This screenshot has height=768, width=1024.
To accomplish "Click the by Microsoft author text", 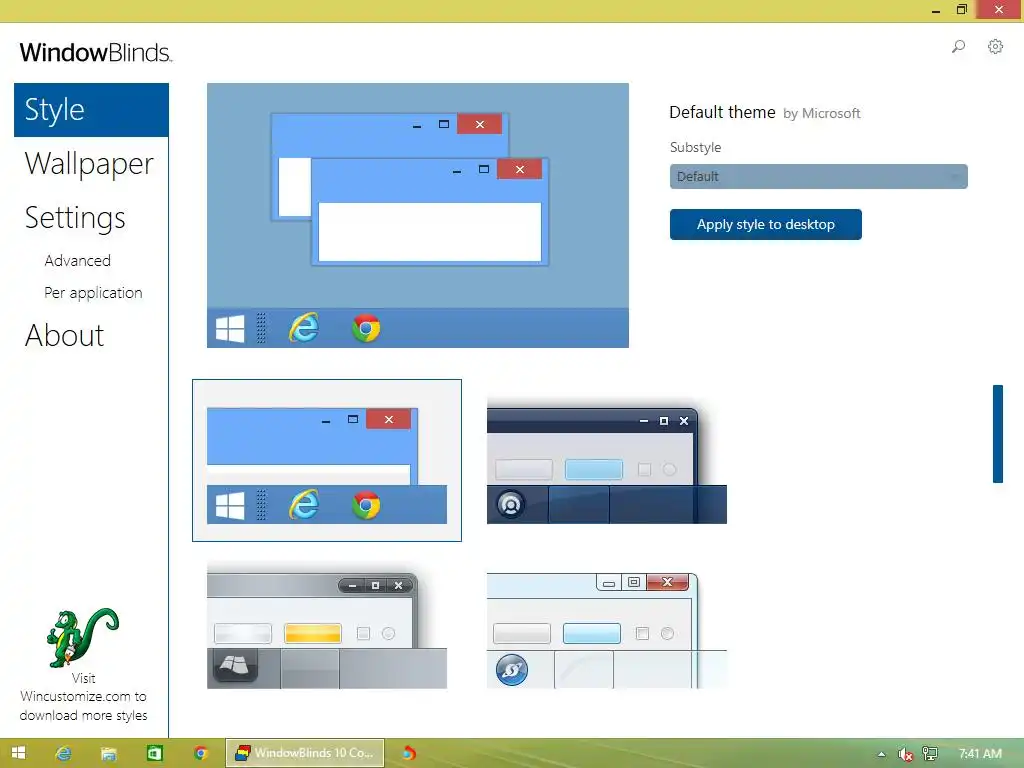I will [822, 114].
